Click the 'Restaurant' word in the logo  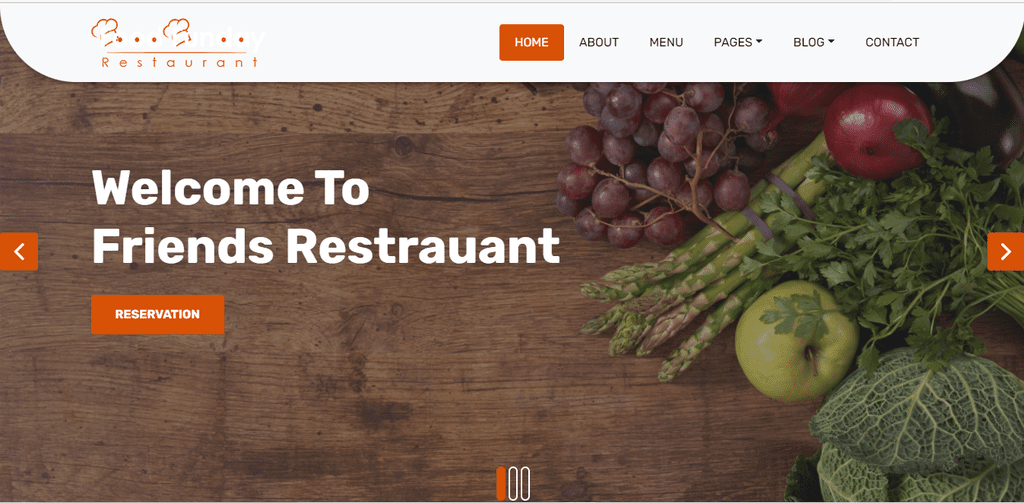(x=180, y=63)
